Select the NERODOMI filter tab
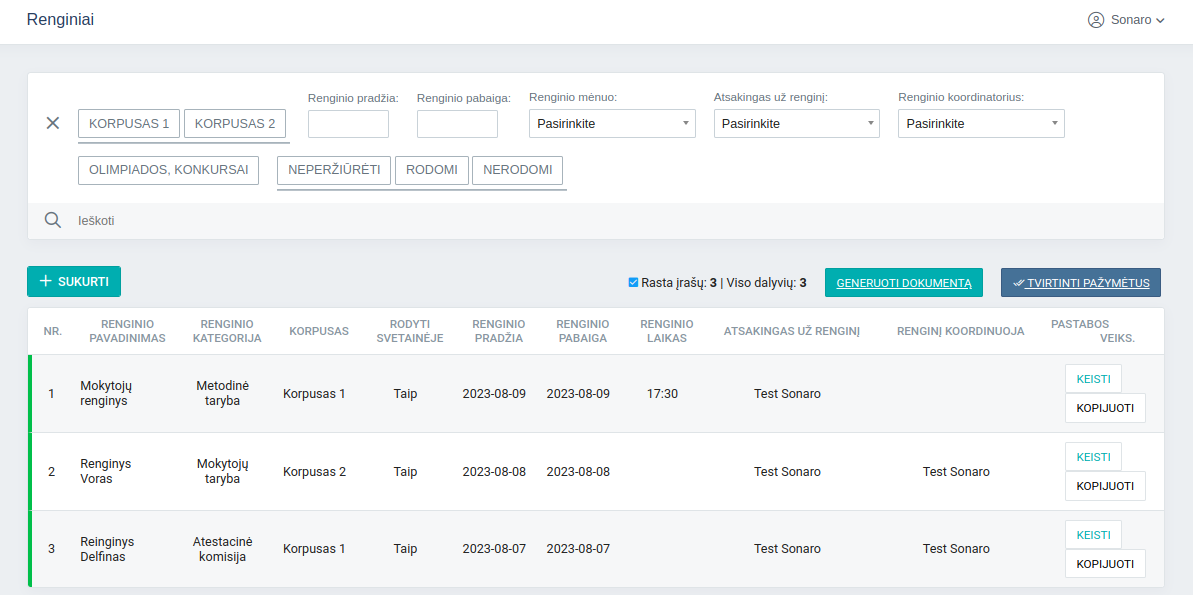 pos(517,170)
